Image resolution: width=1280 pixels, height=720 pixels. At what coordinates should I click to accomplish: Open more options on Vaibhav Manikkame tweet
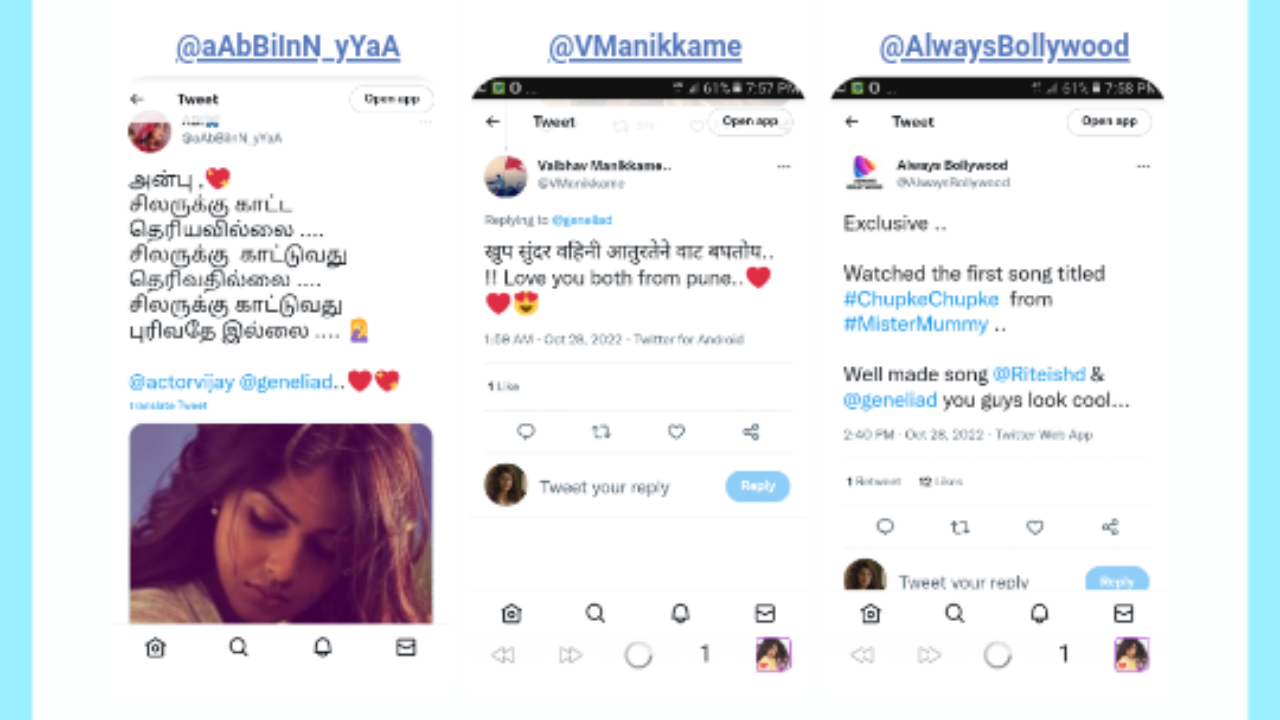coord(783,167)
